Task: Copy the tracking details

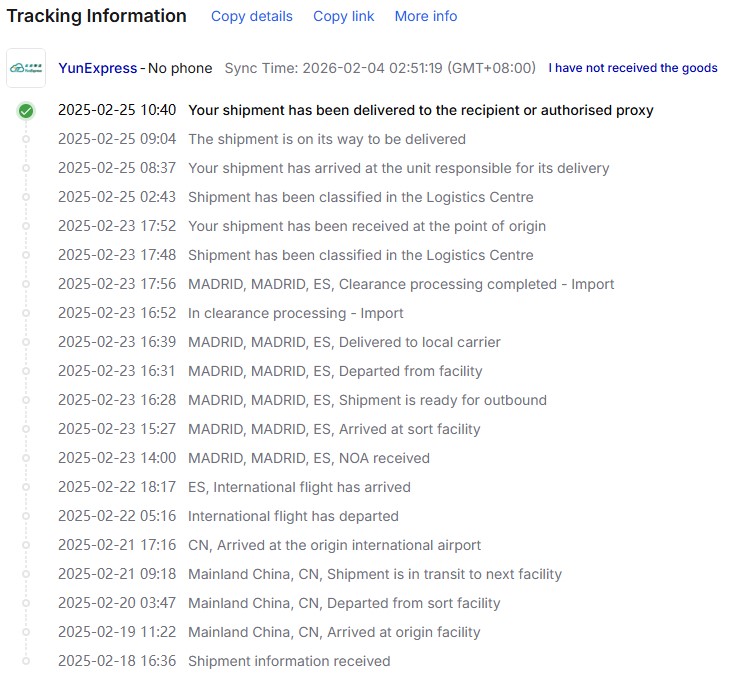Action: pyautogui.click(x=252, y=16)
